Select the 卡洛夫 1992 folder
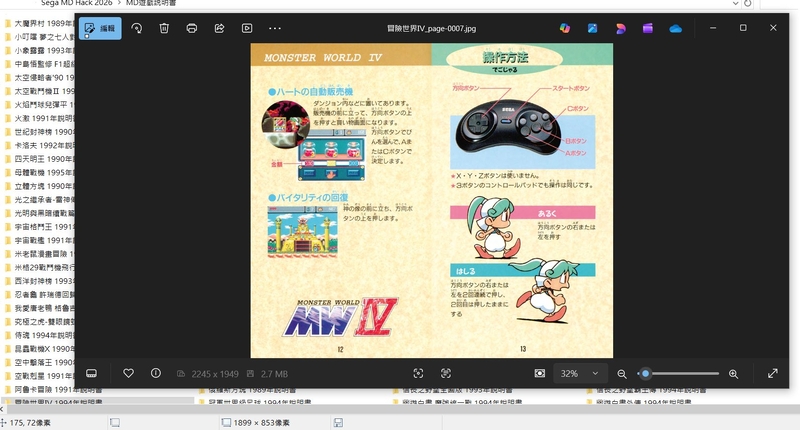 pos(40,145)
